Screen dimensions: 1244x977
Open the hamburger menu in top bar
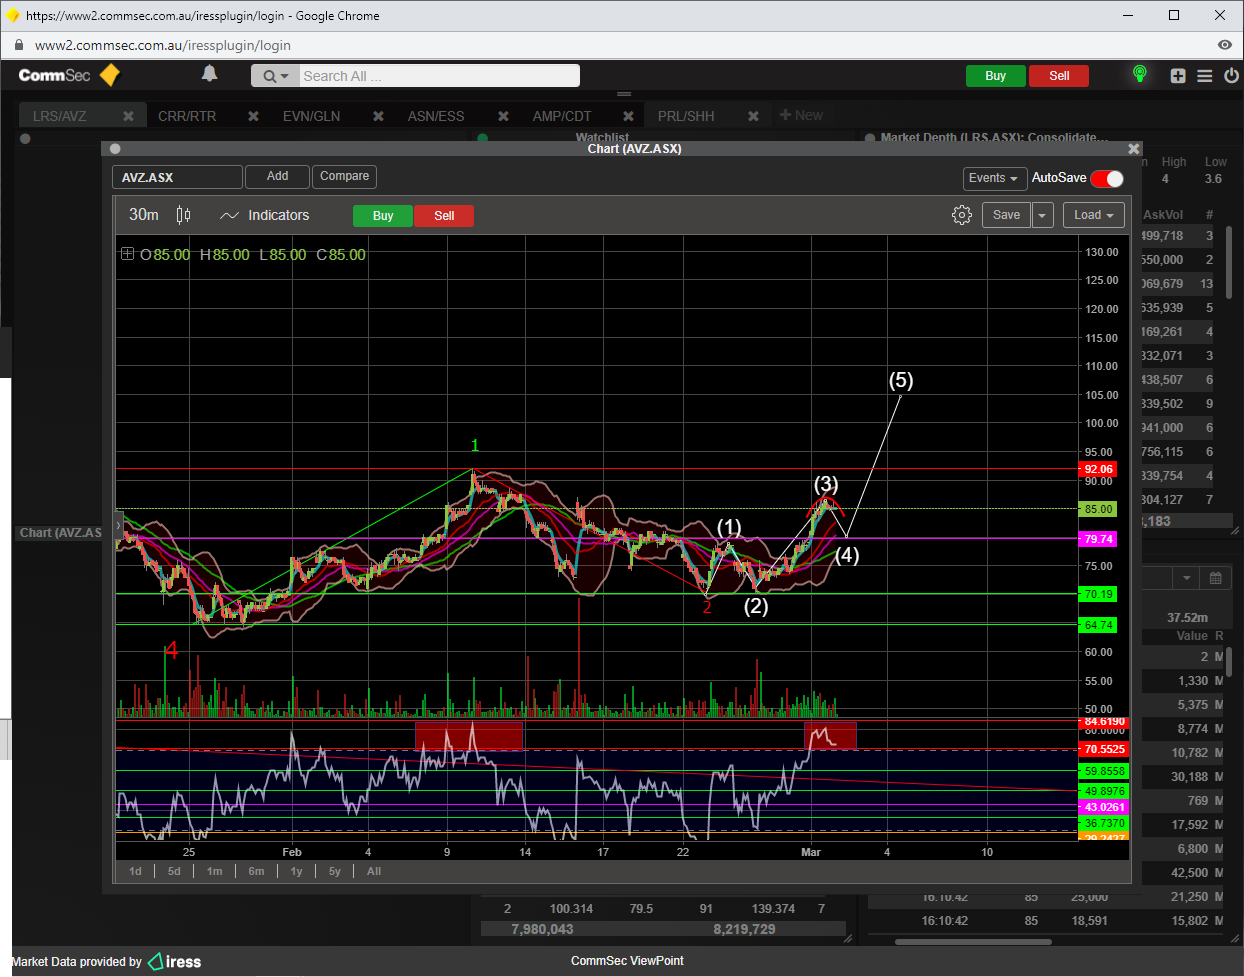[x=1204, y=76]
